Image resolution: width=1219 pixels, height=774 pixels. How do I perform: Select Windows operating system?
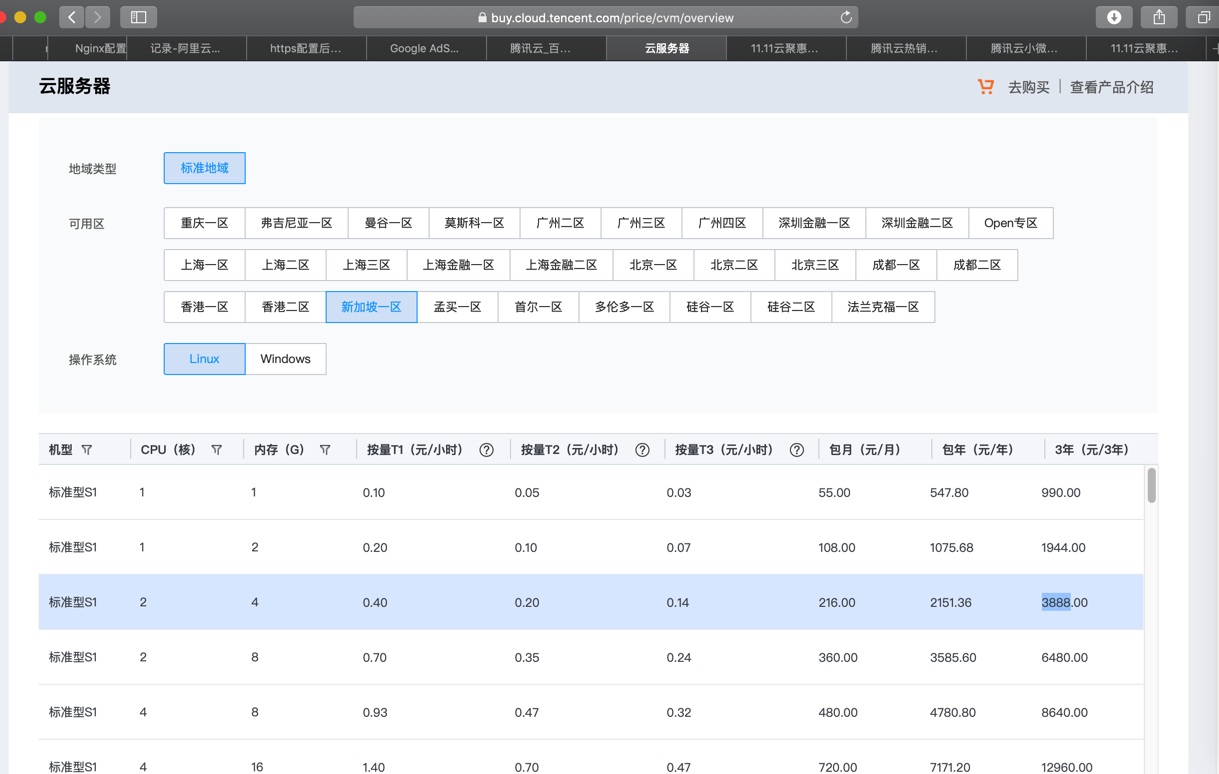(285, 359)
